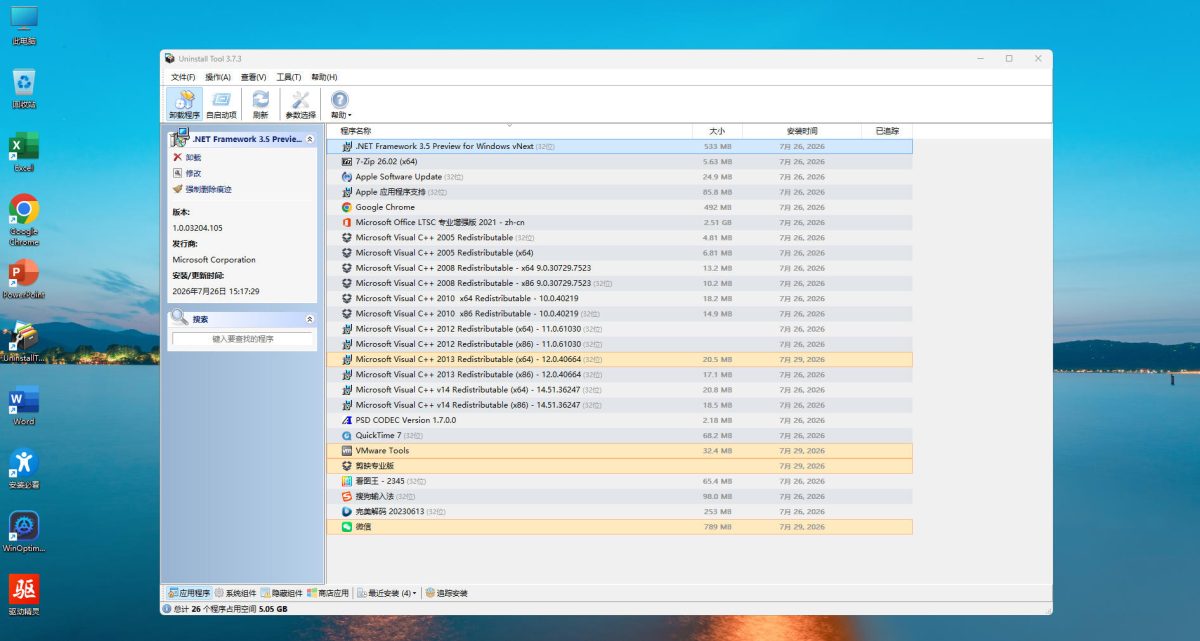The height and width of the screenshot is (641, 1200).
Task: Switch to the 隐藏组件 tab
Action: point(282,593)
